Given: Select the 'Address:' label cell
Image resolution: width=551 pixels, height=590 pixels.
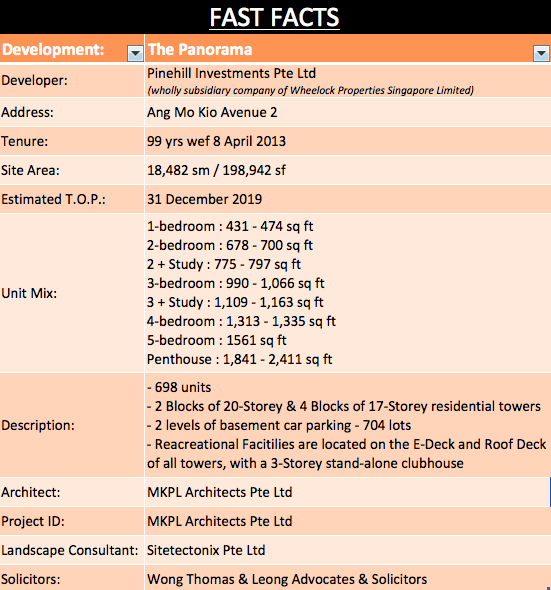Looking at the screenshot, I should pos(72,112).
